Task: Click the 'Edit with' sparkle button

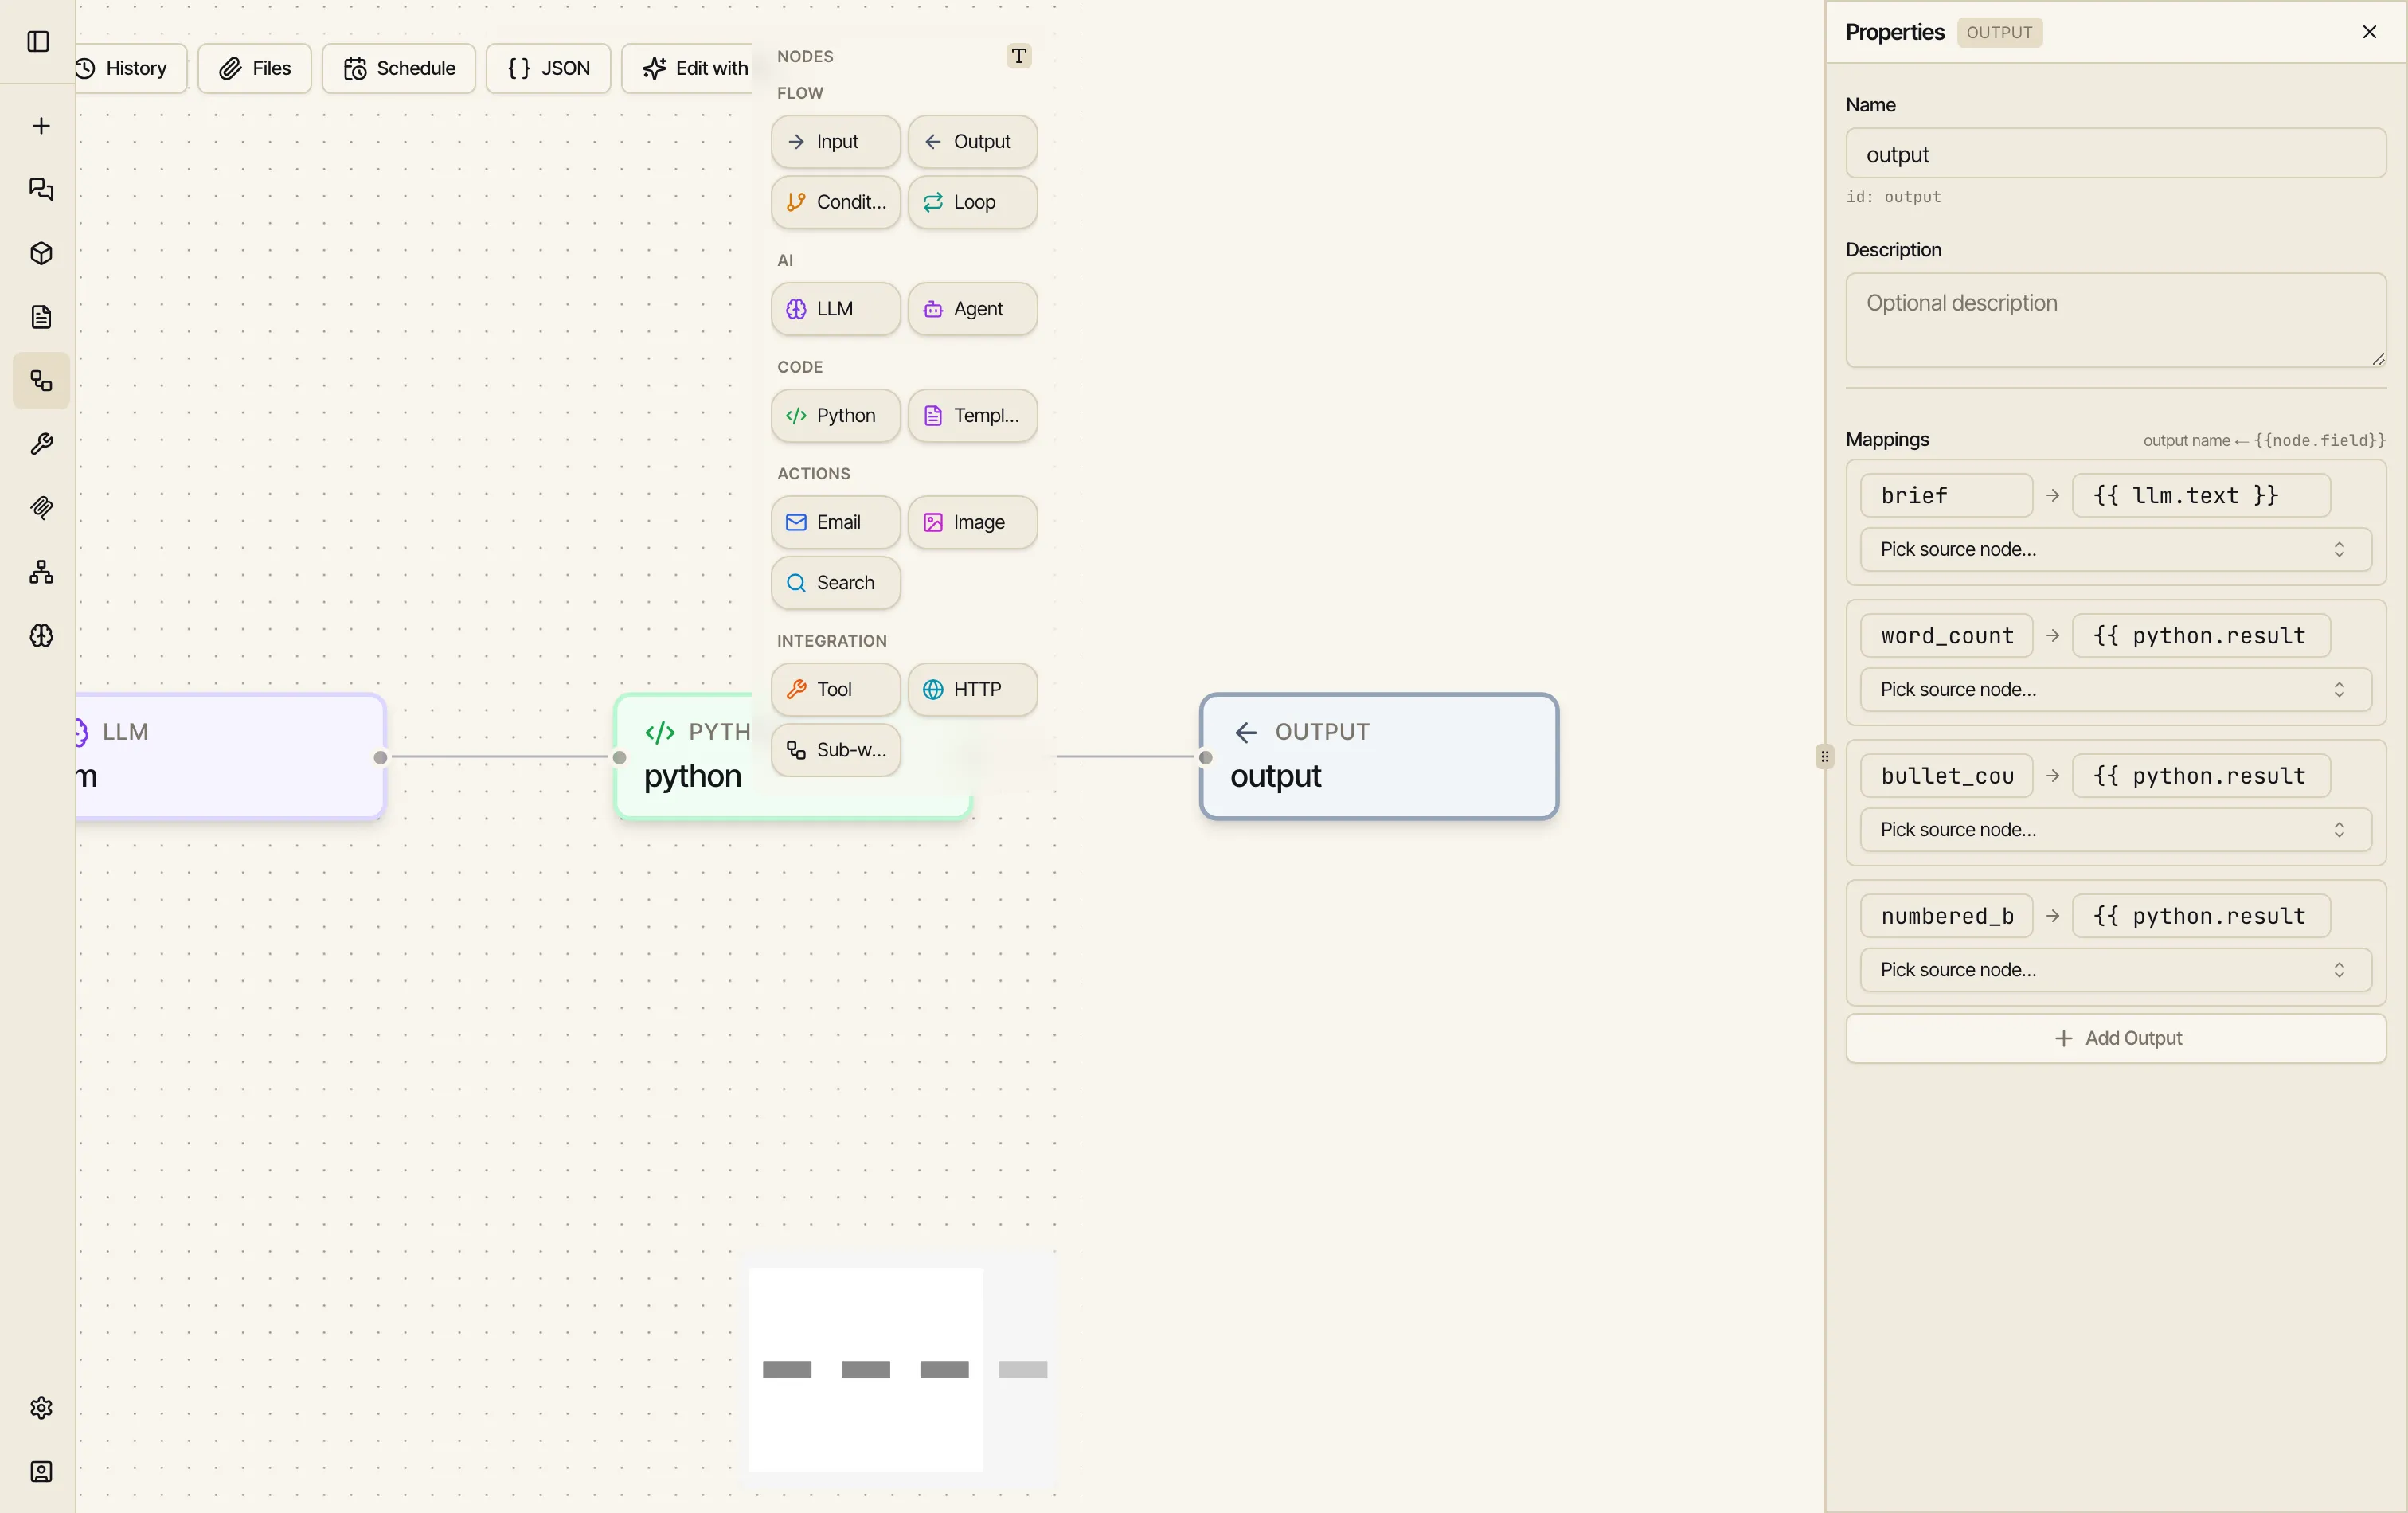Action: [688, 68]
